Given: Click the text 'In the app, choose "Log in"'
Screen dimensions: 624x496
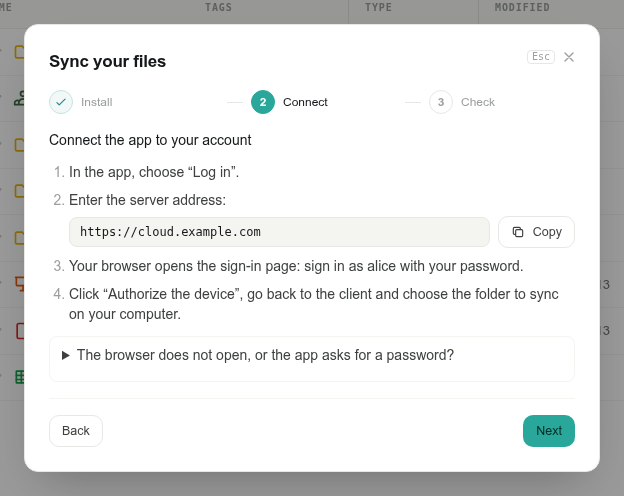Looking at the screenshot, I should click(x=154, y=172).
